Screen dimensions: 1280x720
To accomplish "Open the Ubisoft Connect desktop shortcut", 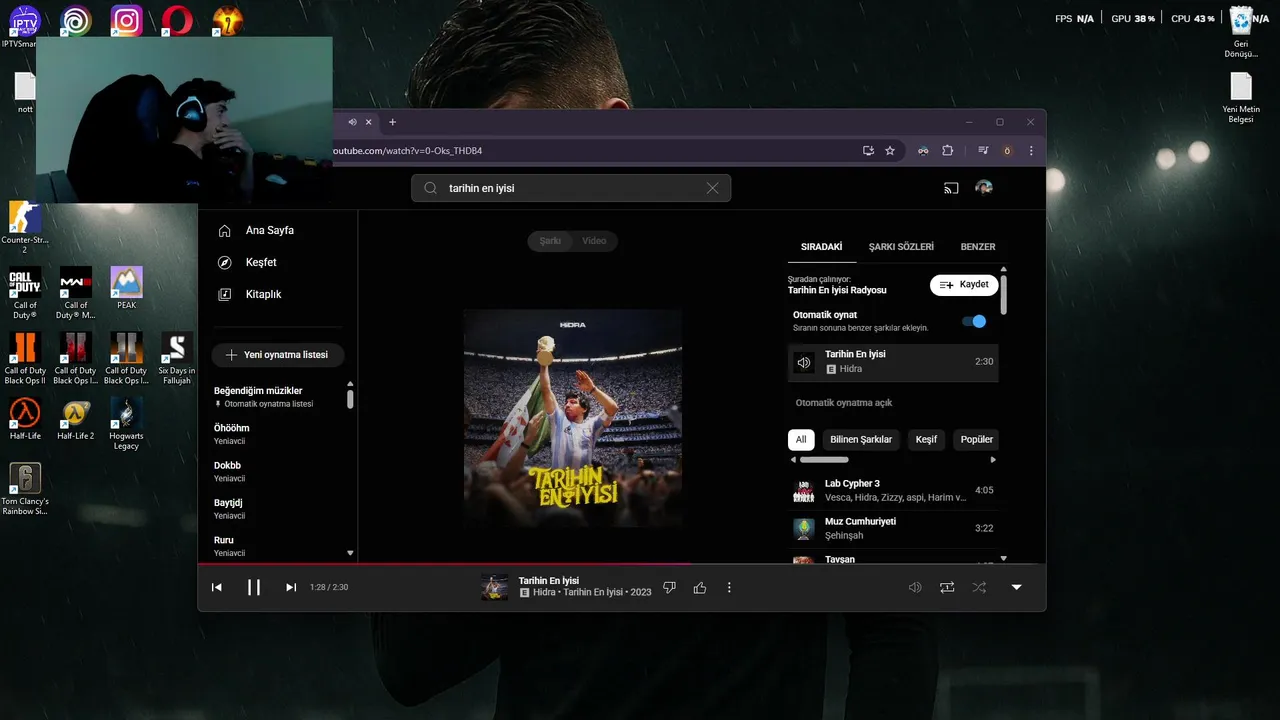I will [x=75, y=21].
